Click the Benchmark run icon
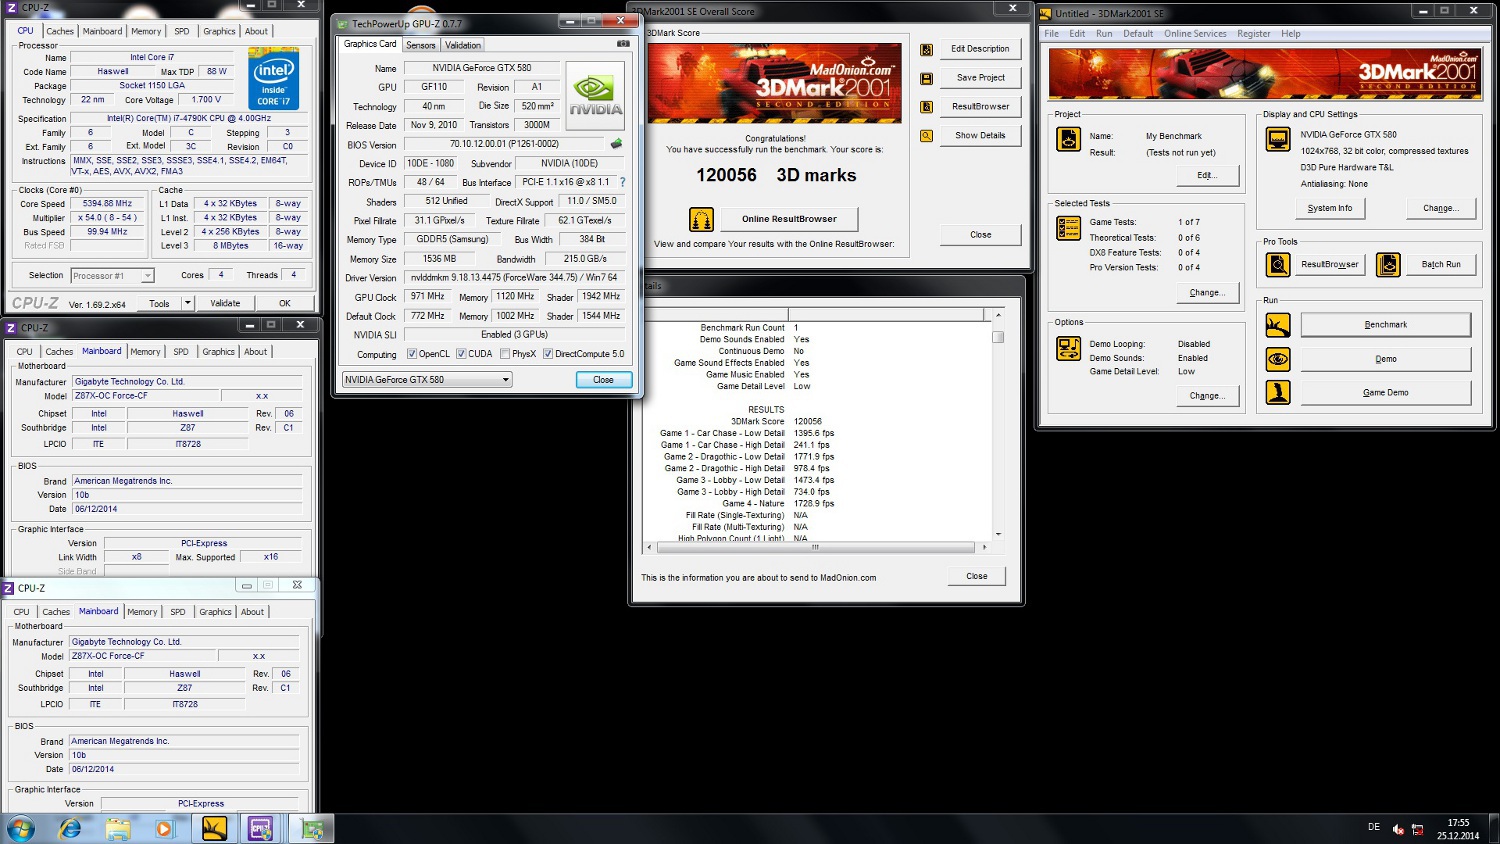 1278,325
